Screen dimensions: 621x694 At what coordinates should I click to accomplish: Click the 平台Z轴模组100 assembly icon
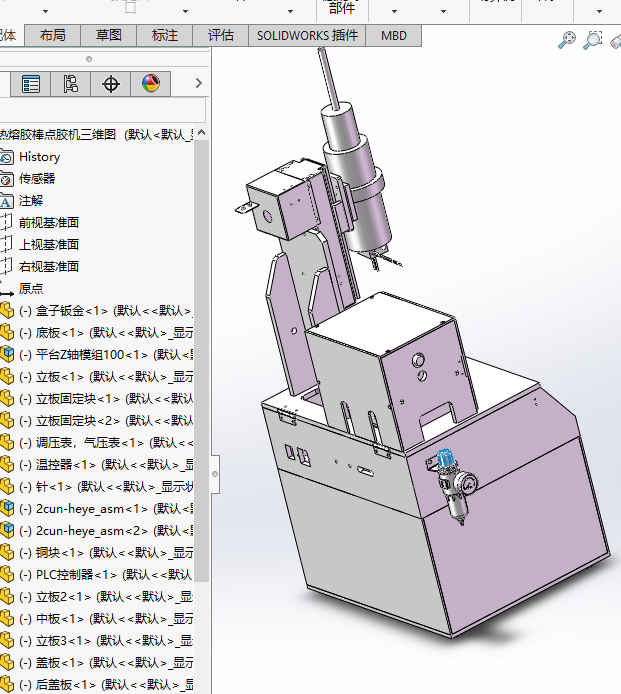[x=7, y=354]
